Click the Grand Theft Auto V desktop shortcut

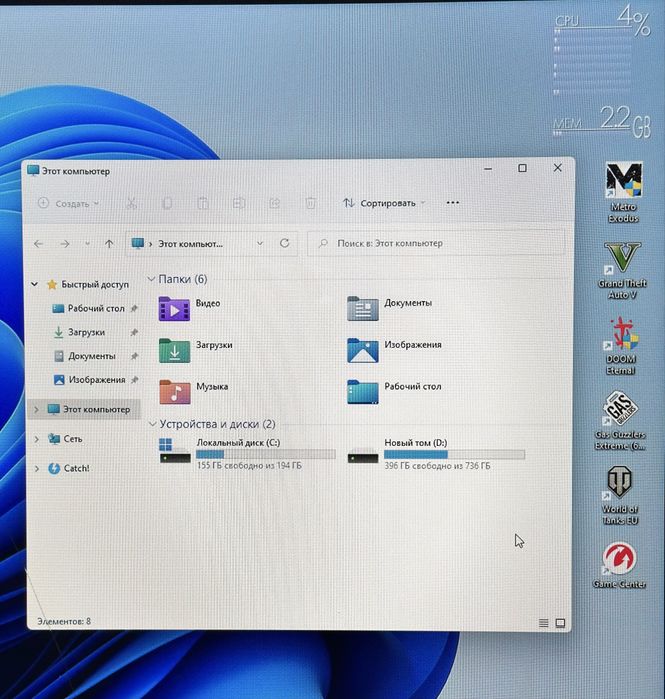[622, 270]
